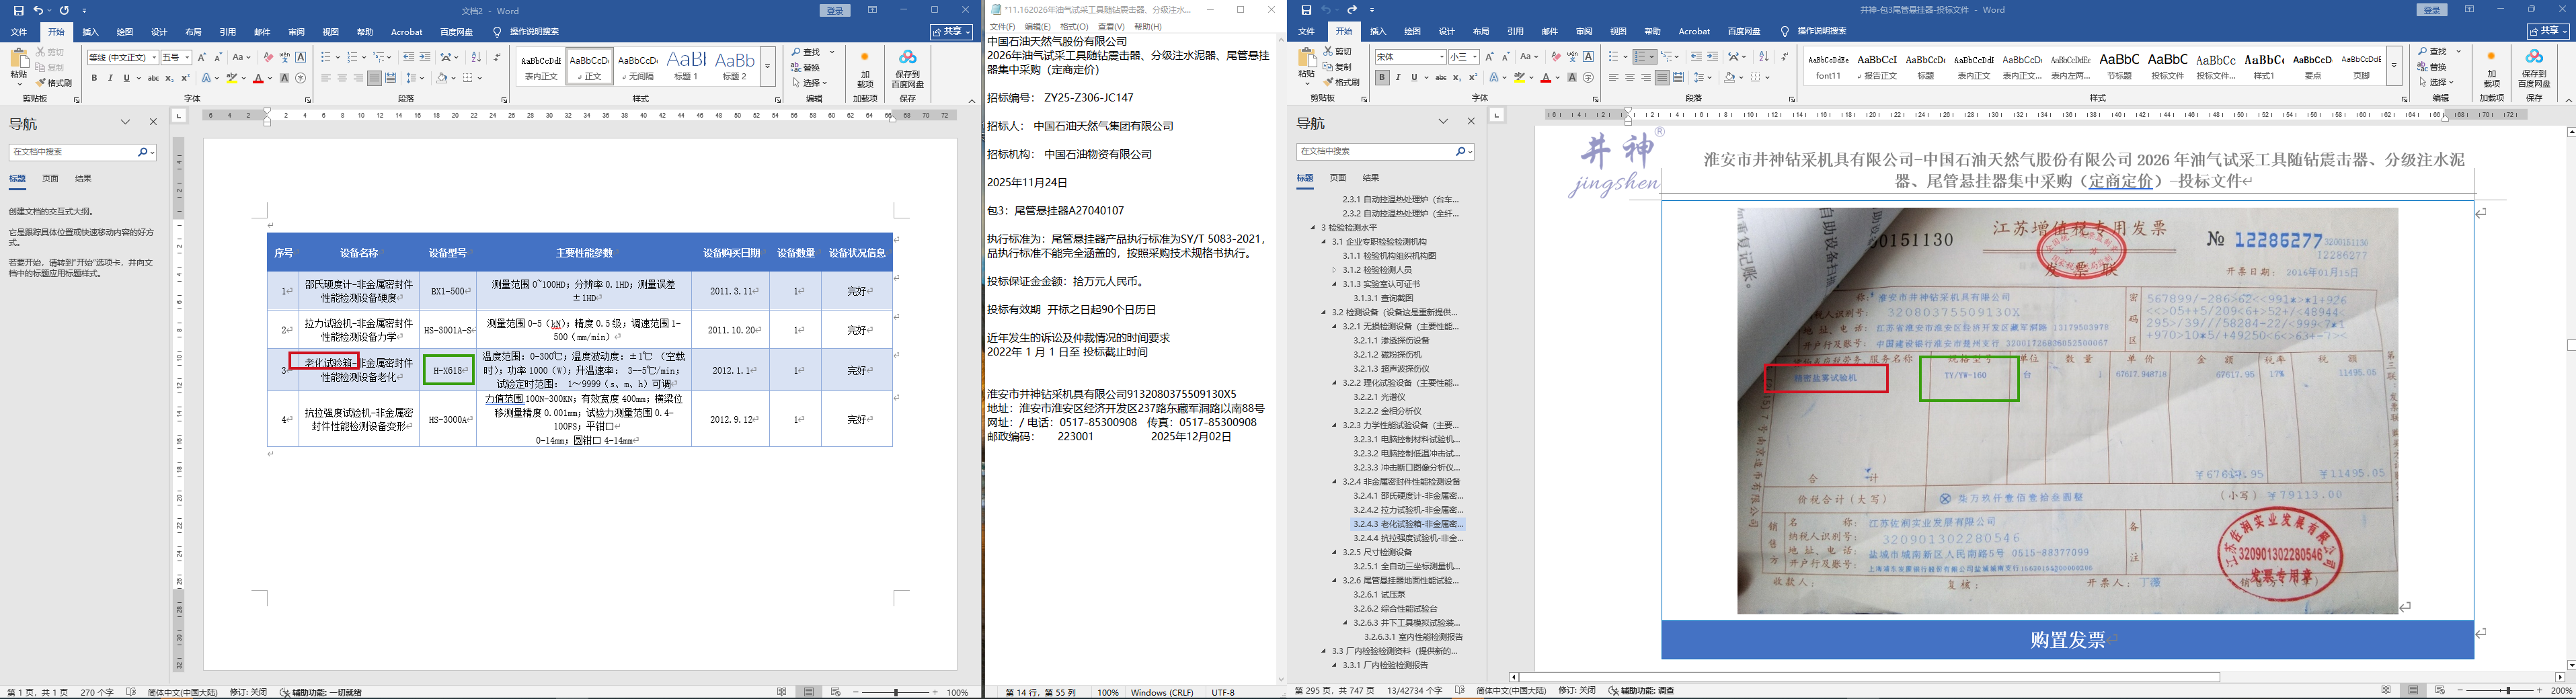Switch 文档2 to read mode in status bar
This screenshot has height=699, width=2576.
coord(782,692)
